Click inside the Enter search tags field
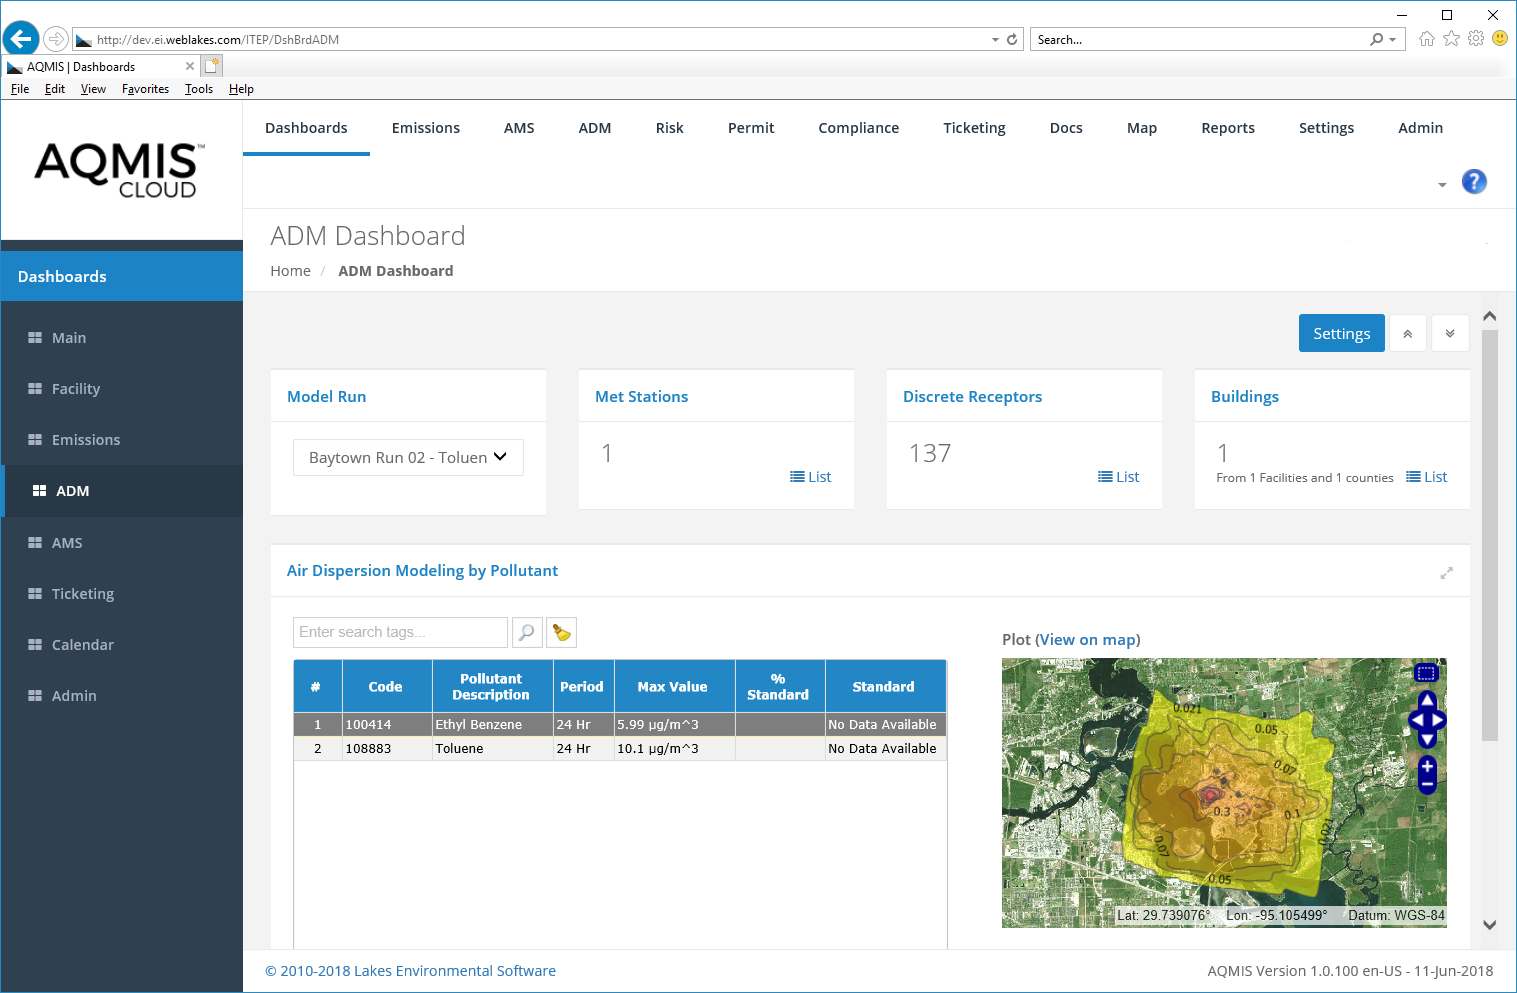 [x=399, y=632]
